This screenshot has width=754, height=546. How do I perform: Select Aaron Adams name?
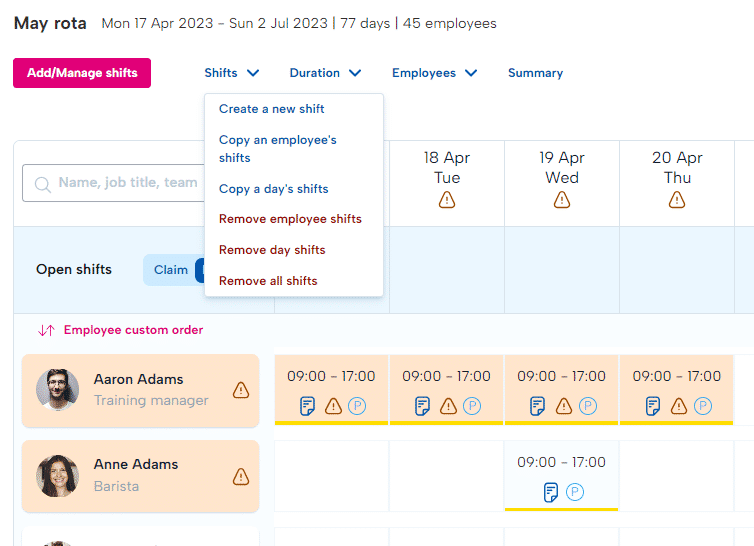(x=138, y=379)
